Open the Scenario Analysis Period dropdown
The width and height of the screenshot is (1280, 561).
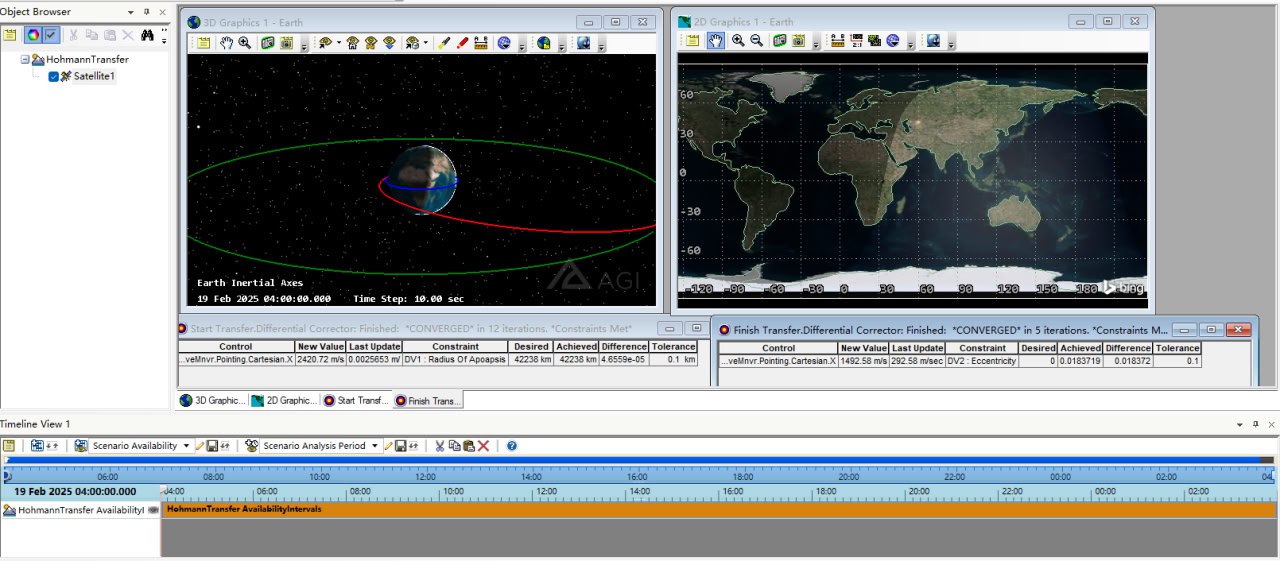(x=375, y=446)
